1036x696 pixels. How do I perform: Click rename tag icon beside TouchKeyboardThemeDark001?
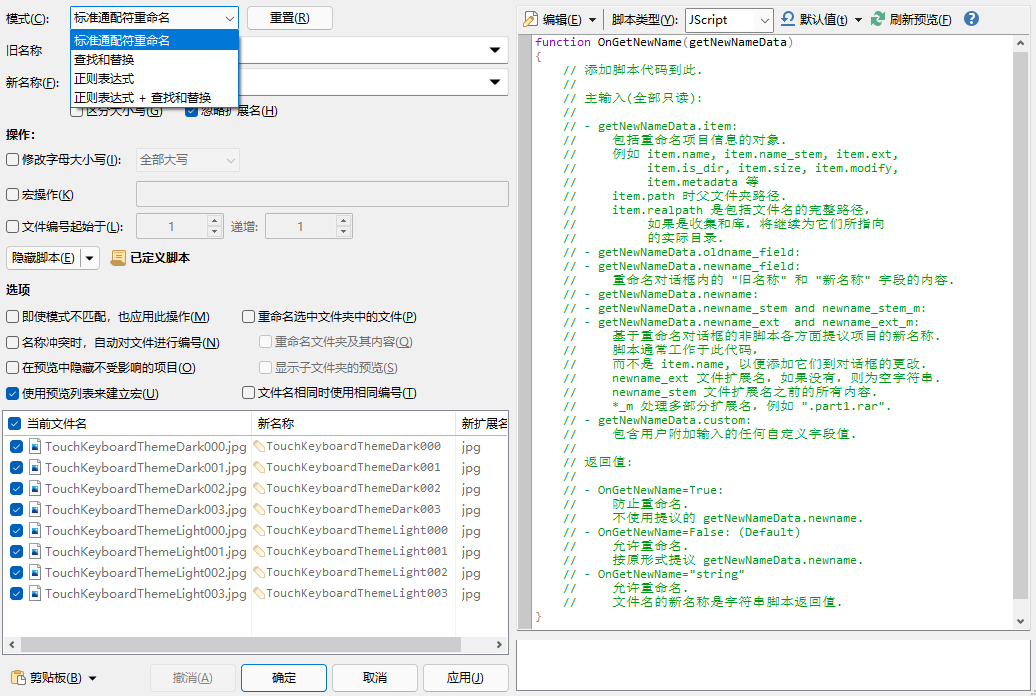(x=260, y=467)
